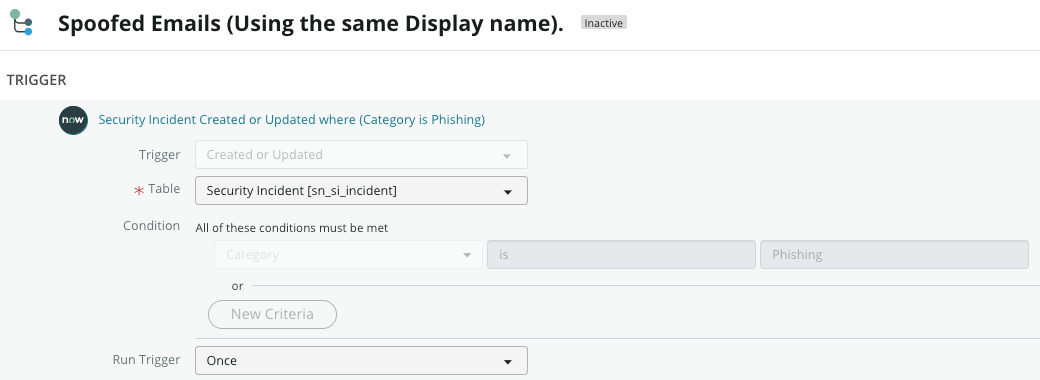Click the Trigger field label
The width and height of the screenshot is (1040, 380).
coord(159,155)
